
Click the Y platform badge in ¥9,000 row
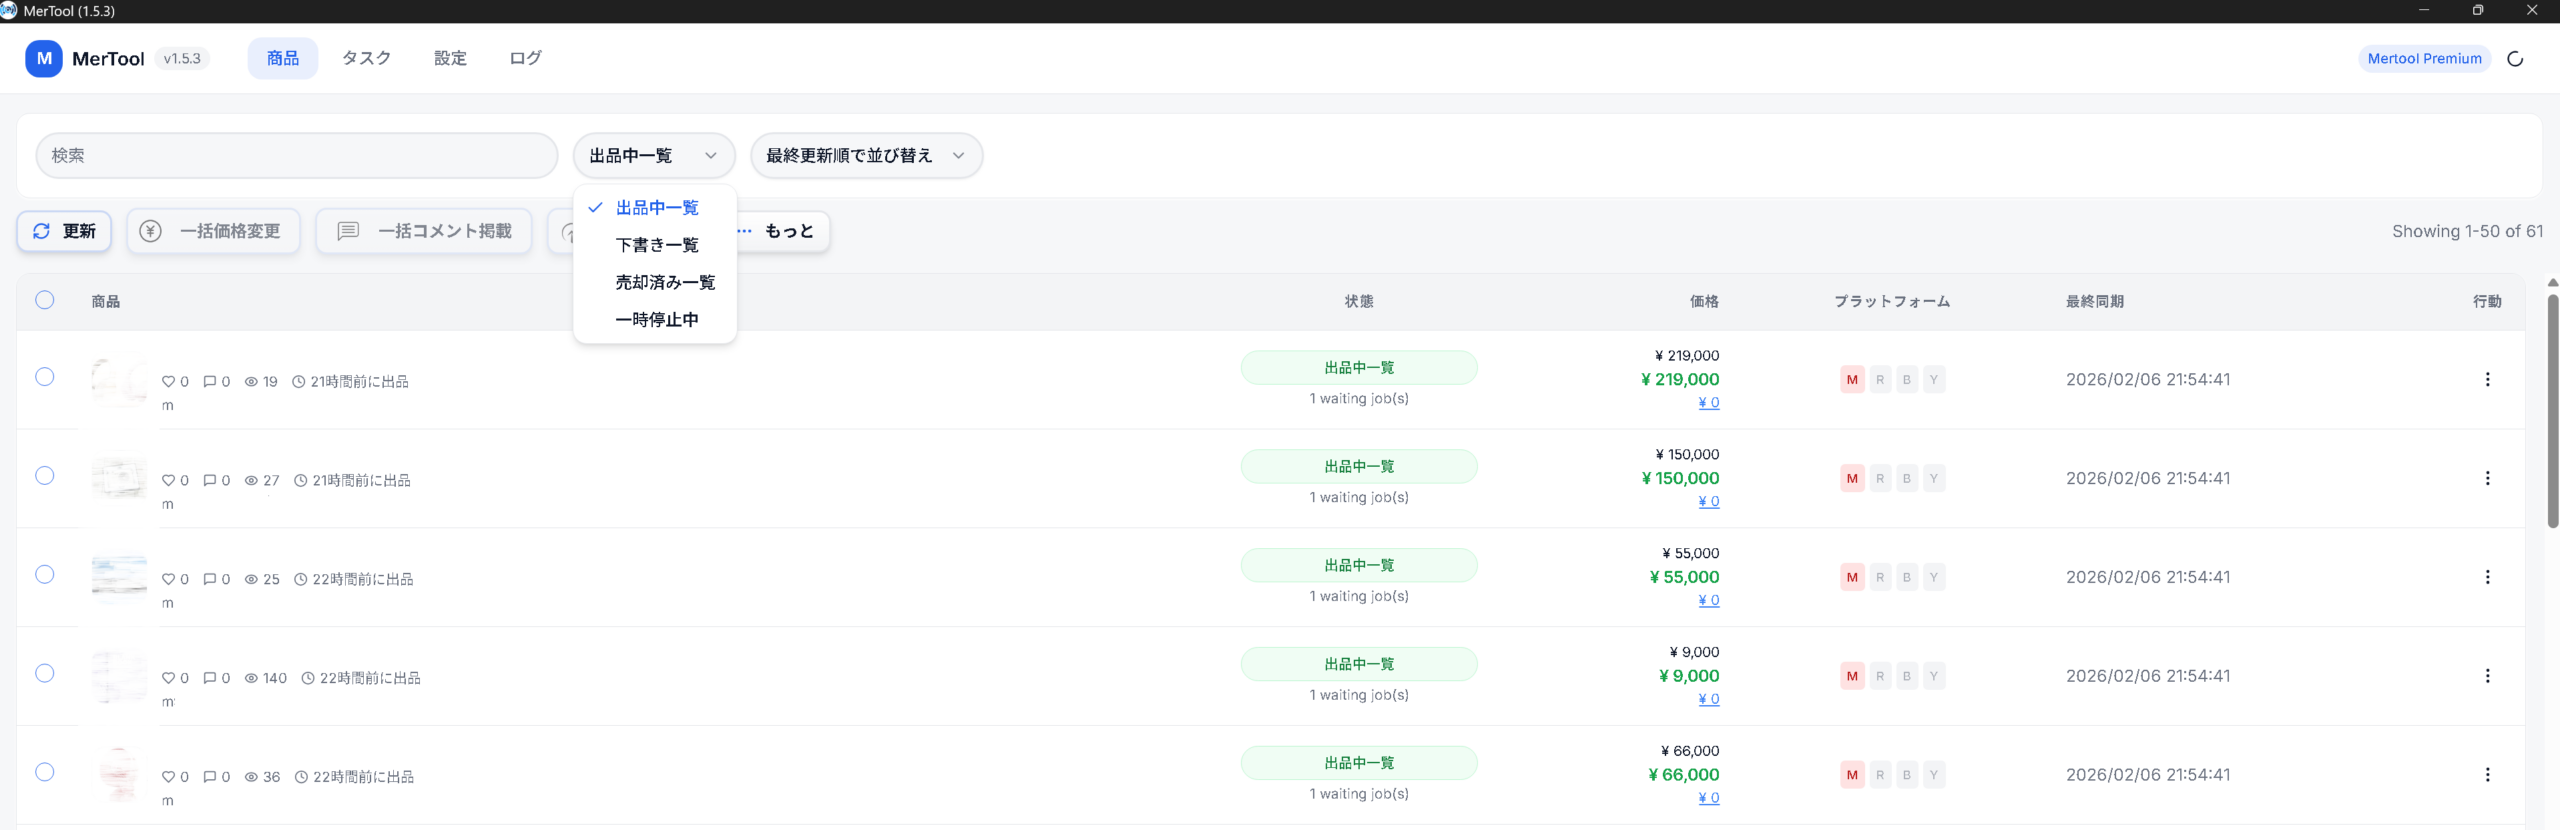pyautogui.click(x=1934, y=676)
